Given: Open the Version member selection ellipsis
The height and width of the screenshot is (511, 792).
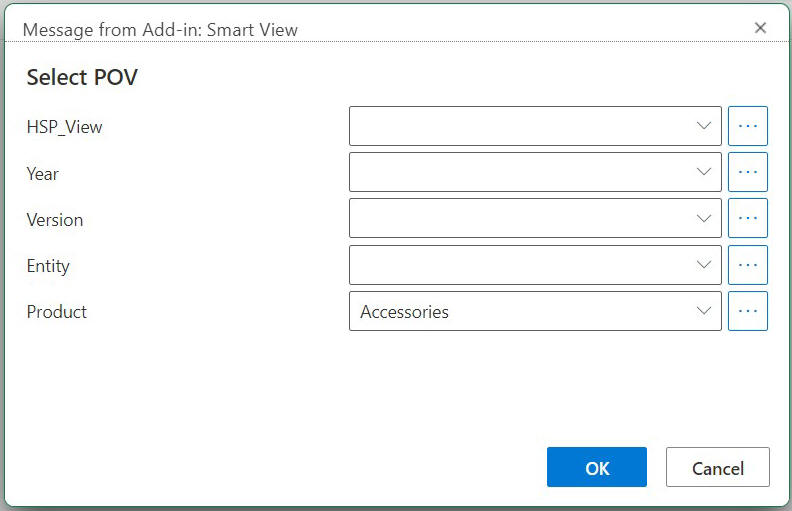Looking at the screenshot, I should 747,218.
